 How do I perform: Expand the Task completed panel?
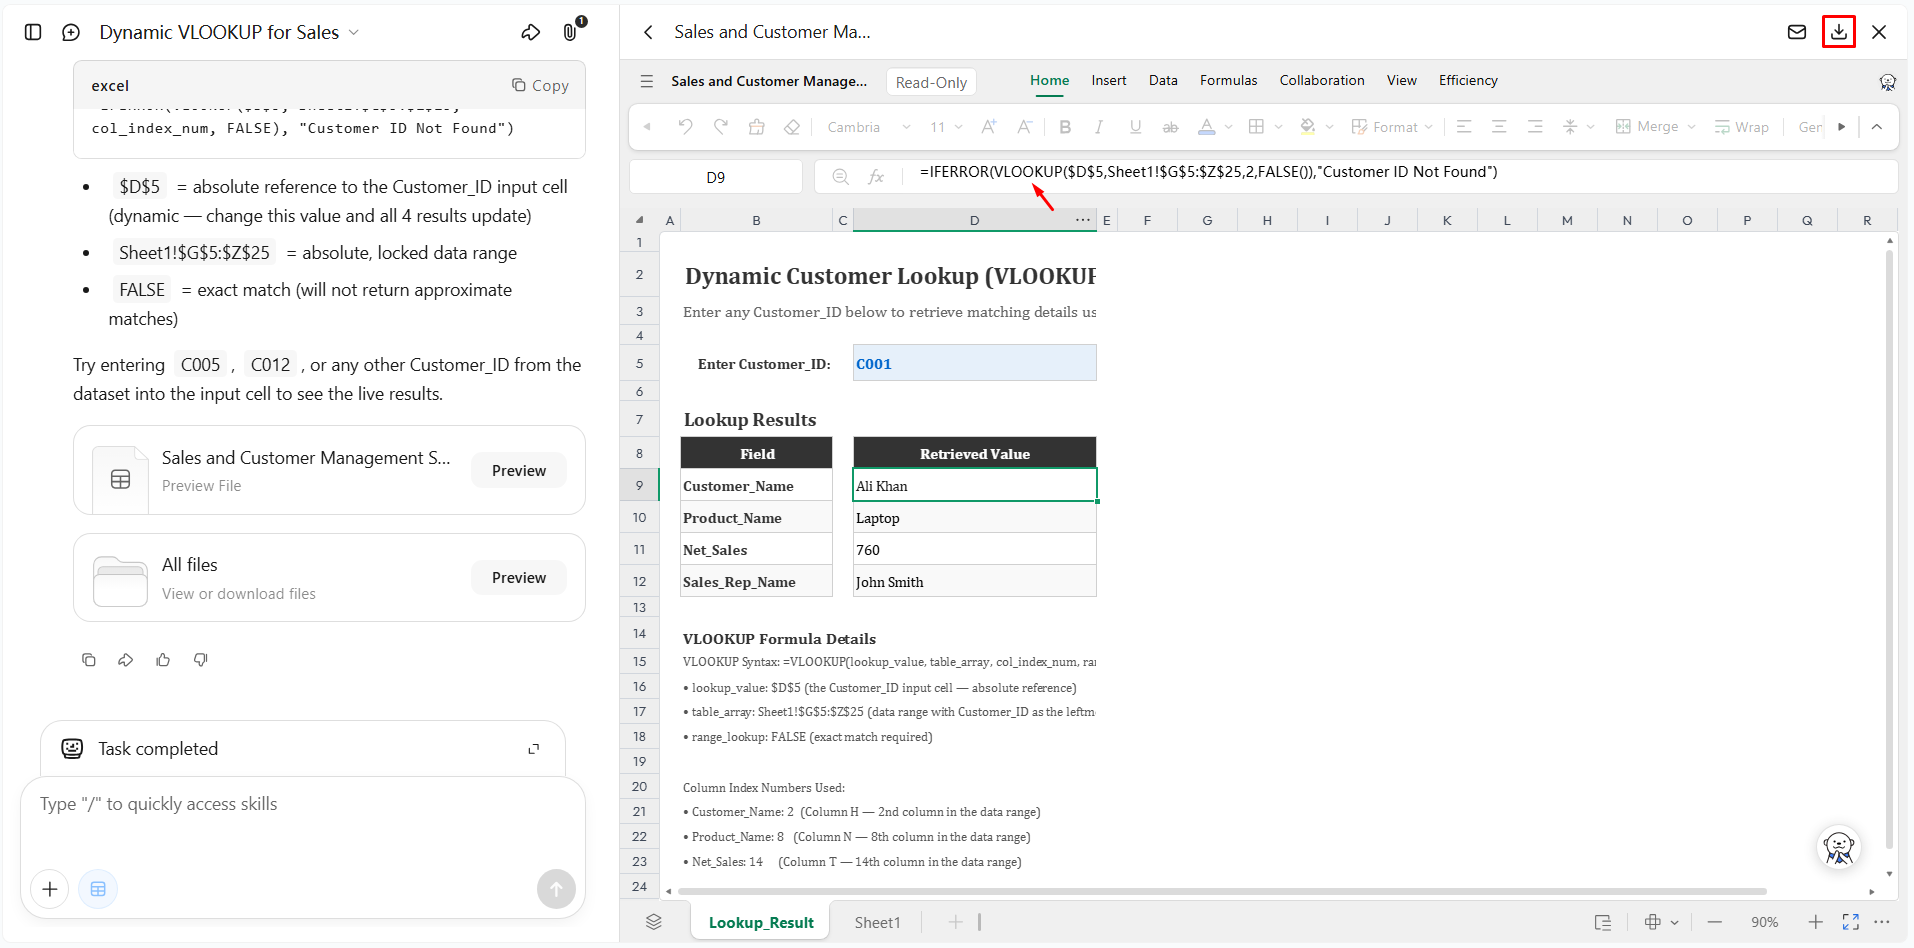coord(534,749)
